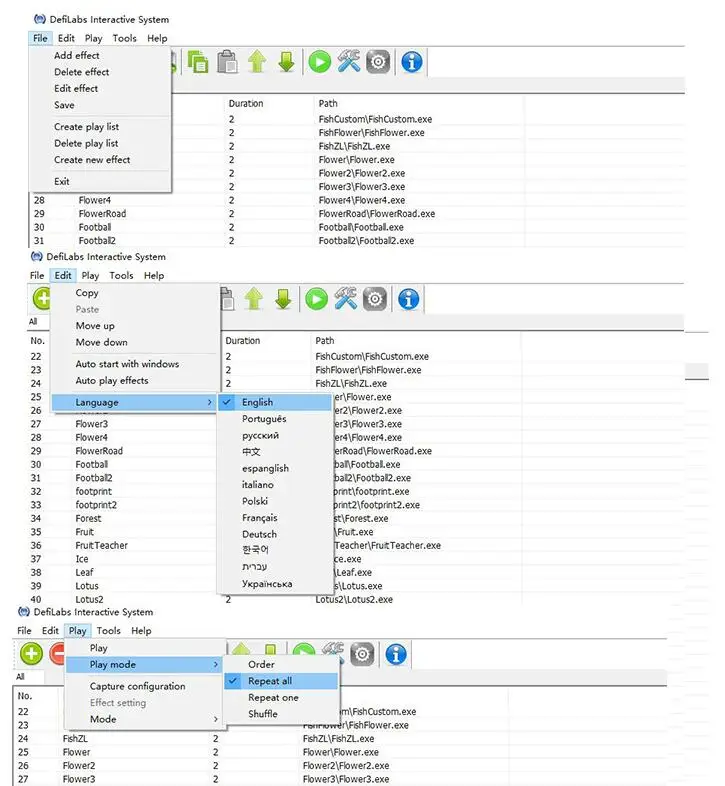Choose Create new effect from File menu
Image resolution: width=725 pixels, height=786 pixels.
(x=100, y=160)
